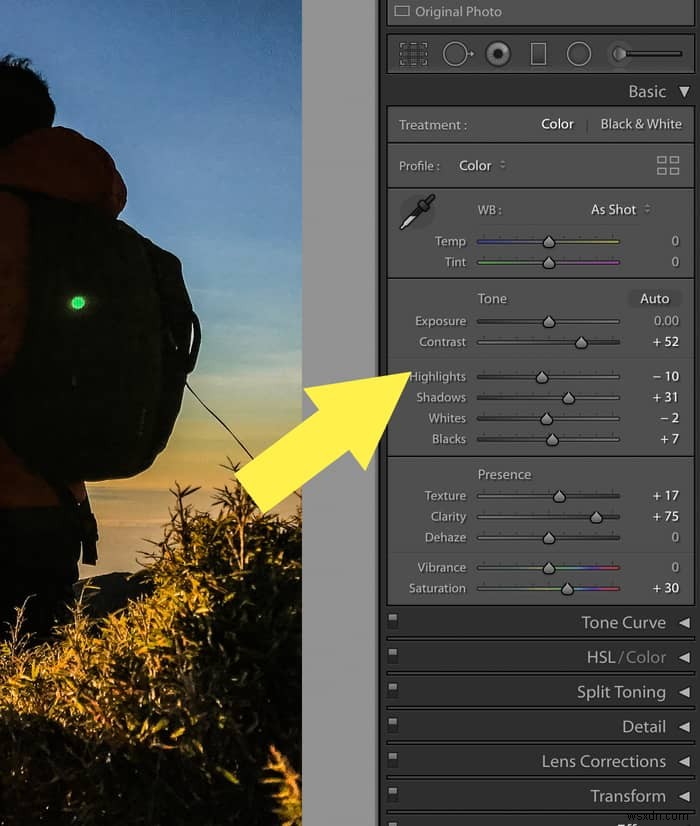Click the Dehaze slider handle
The width and height of the screenshot is (700, 826).
(x=549, y=538)
